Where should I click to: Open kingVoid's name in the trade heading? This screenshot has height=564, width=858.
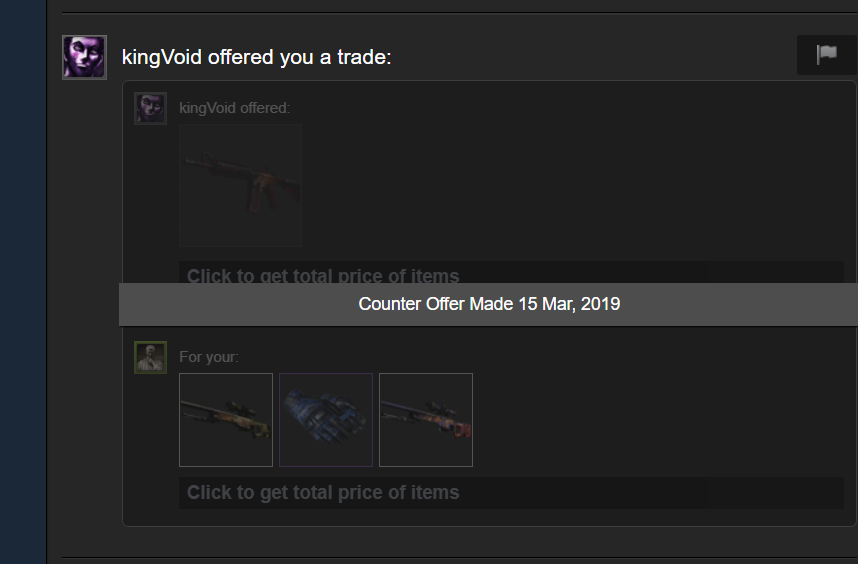click(161, 57)
